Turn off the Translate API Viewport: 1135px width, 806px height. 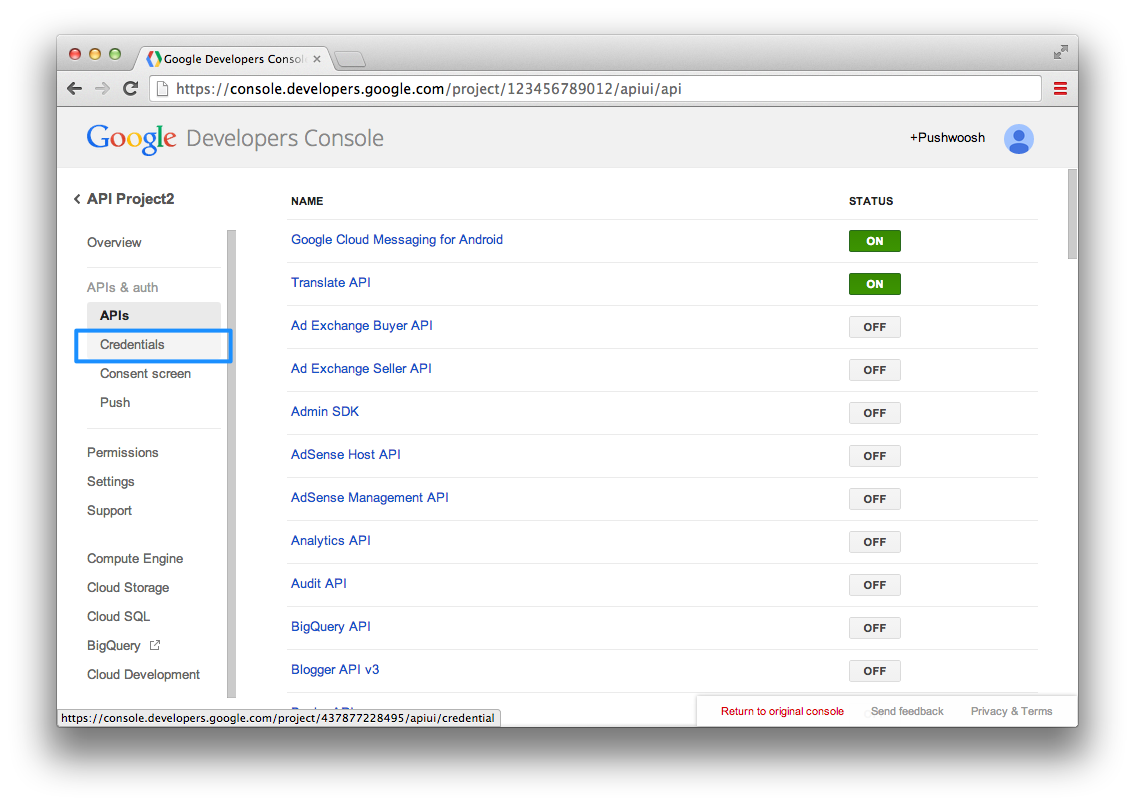tap(874, 284)
